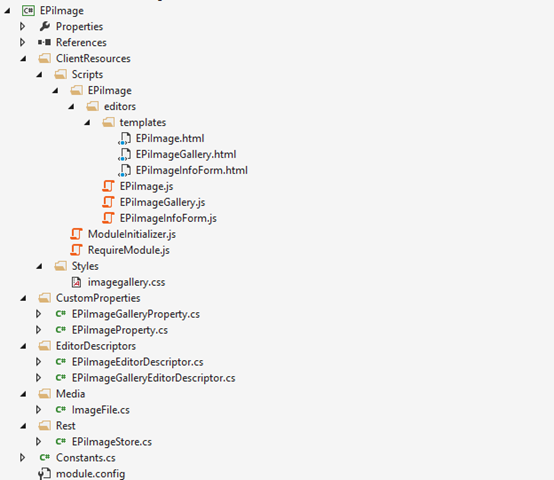Click the folder icon of ClientResources
Image resolution: width=554 pixels, height=480 pixels.
(x=45, y=58)
